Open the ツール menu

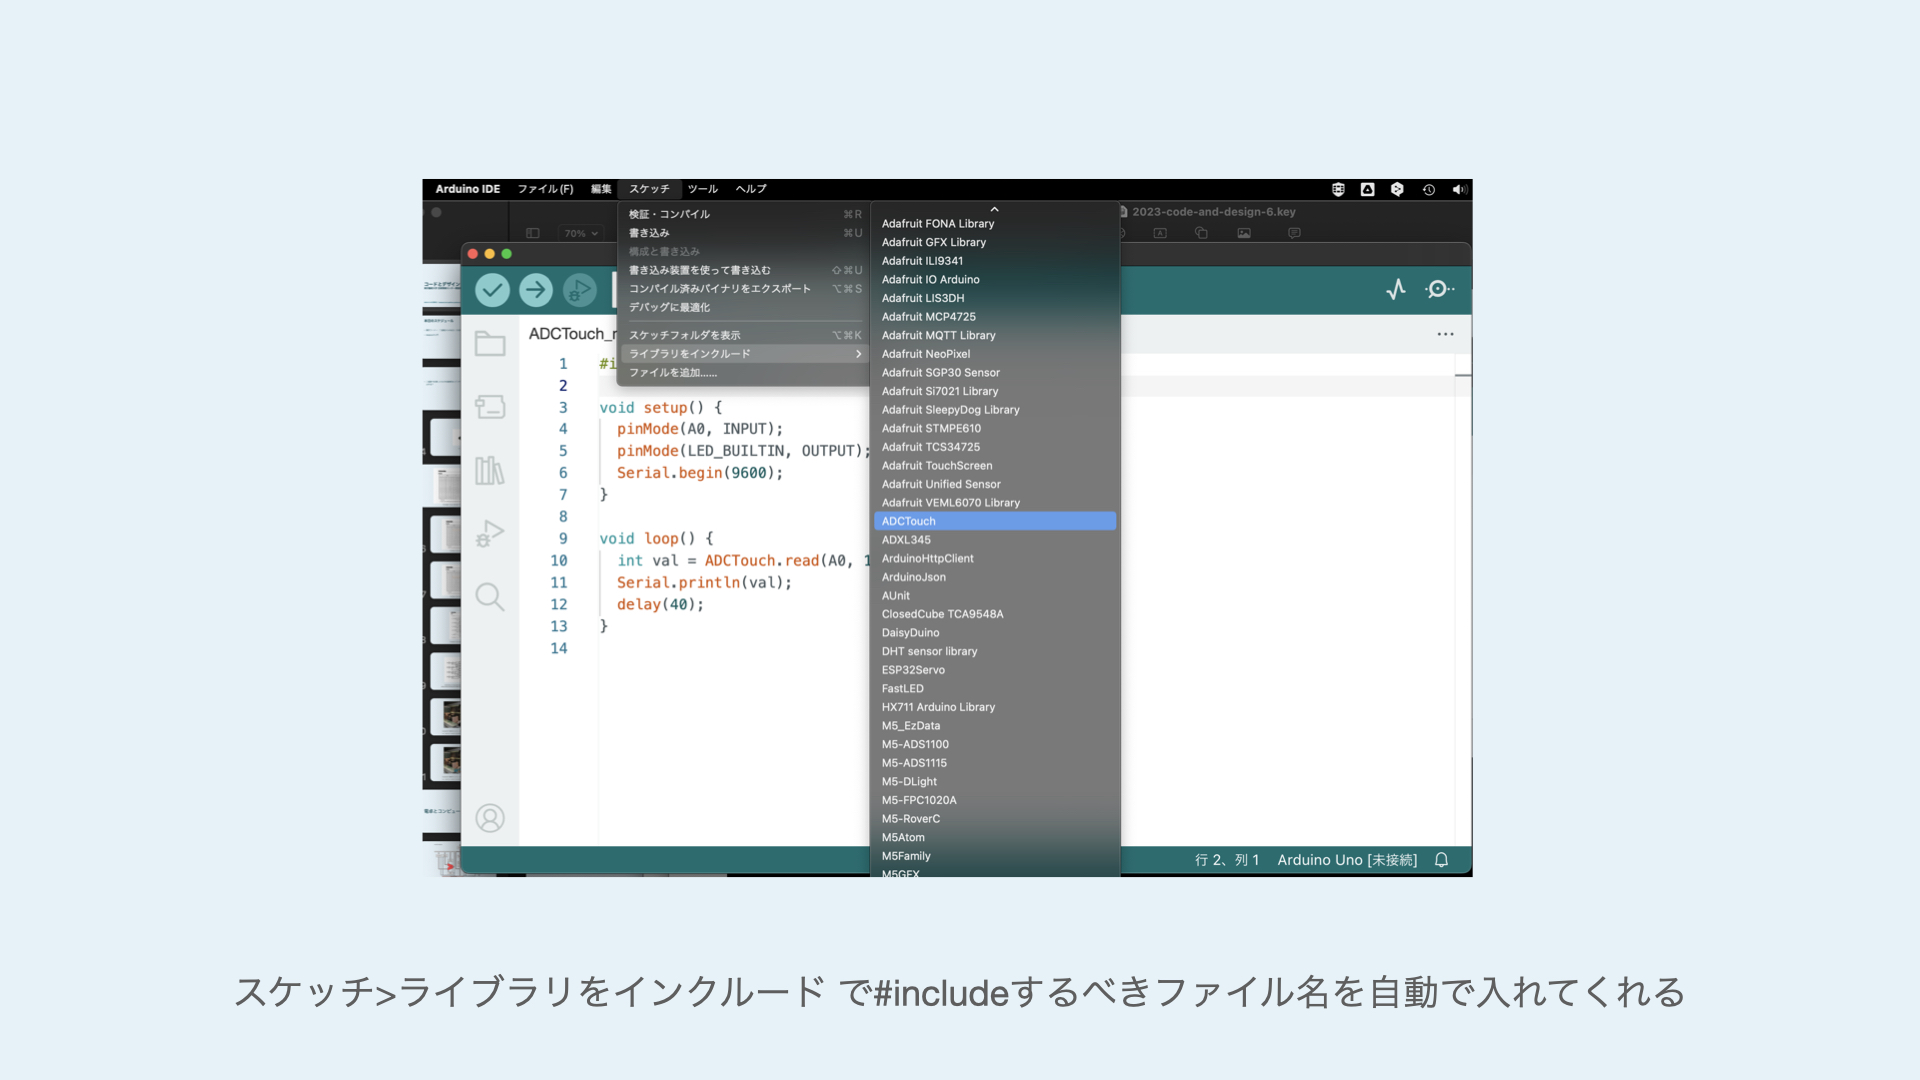(x=702, y=189)
